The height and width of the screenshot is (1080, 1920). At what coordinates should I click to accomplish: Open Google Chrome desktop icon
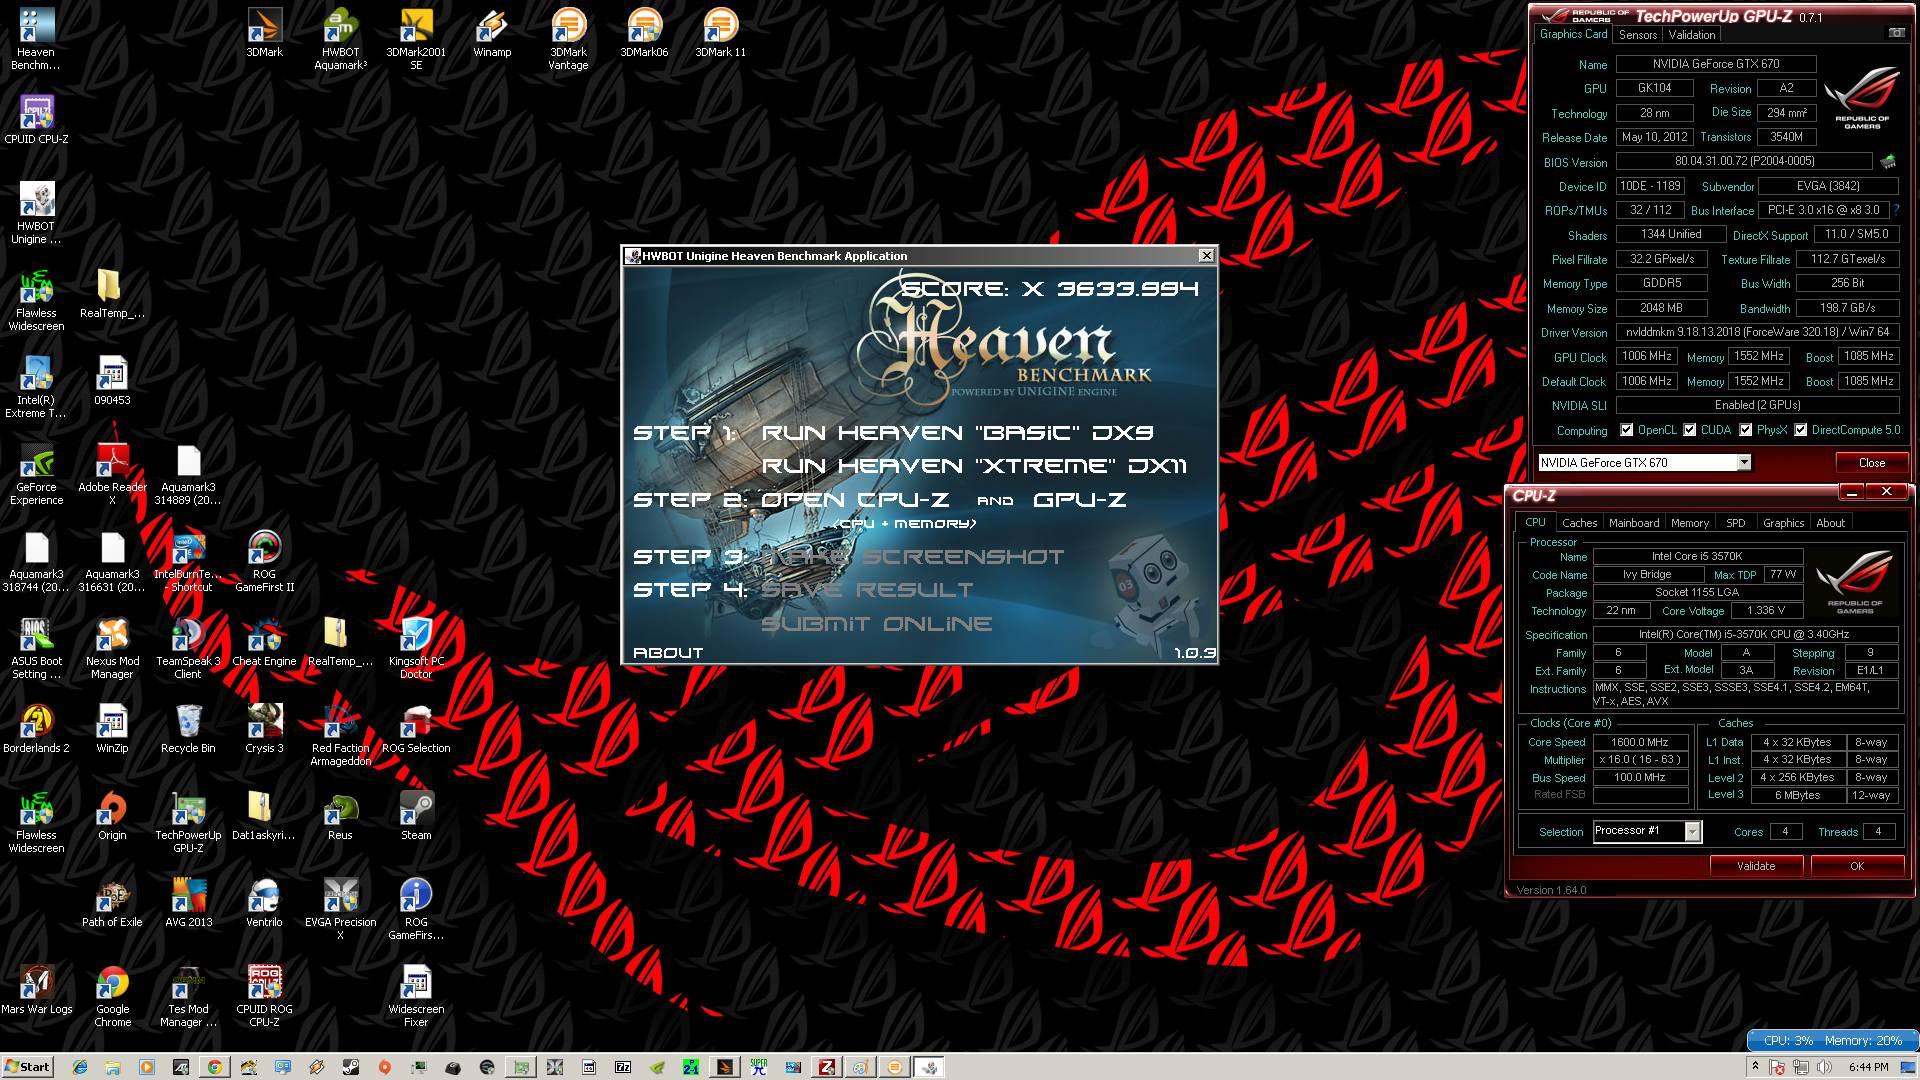(x=112, y=995)
